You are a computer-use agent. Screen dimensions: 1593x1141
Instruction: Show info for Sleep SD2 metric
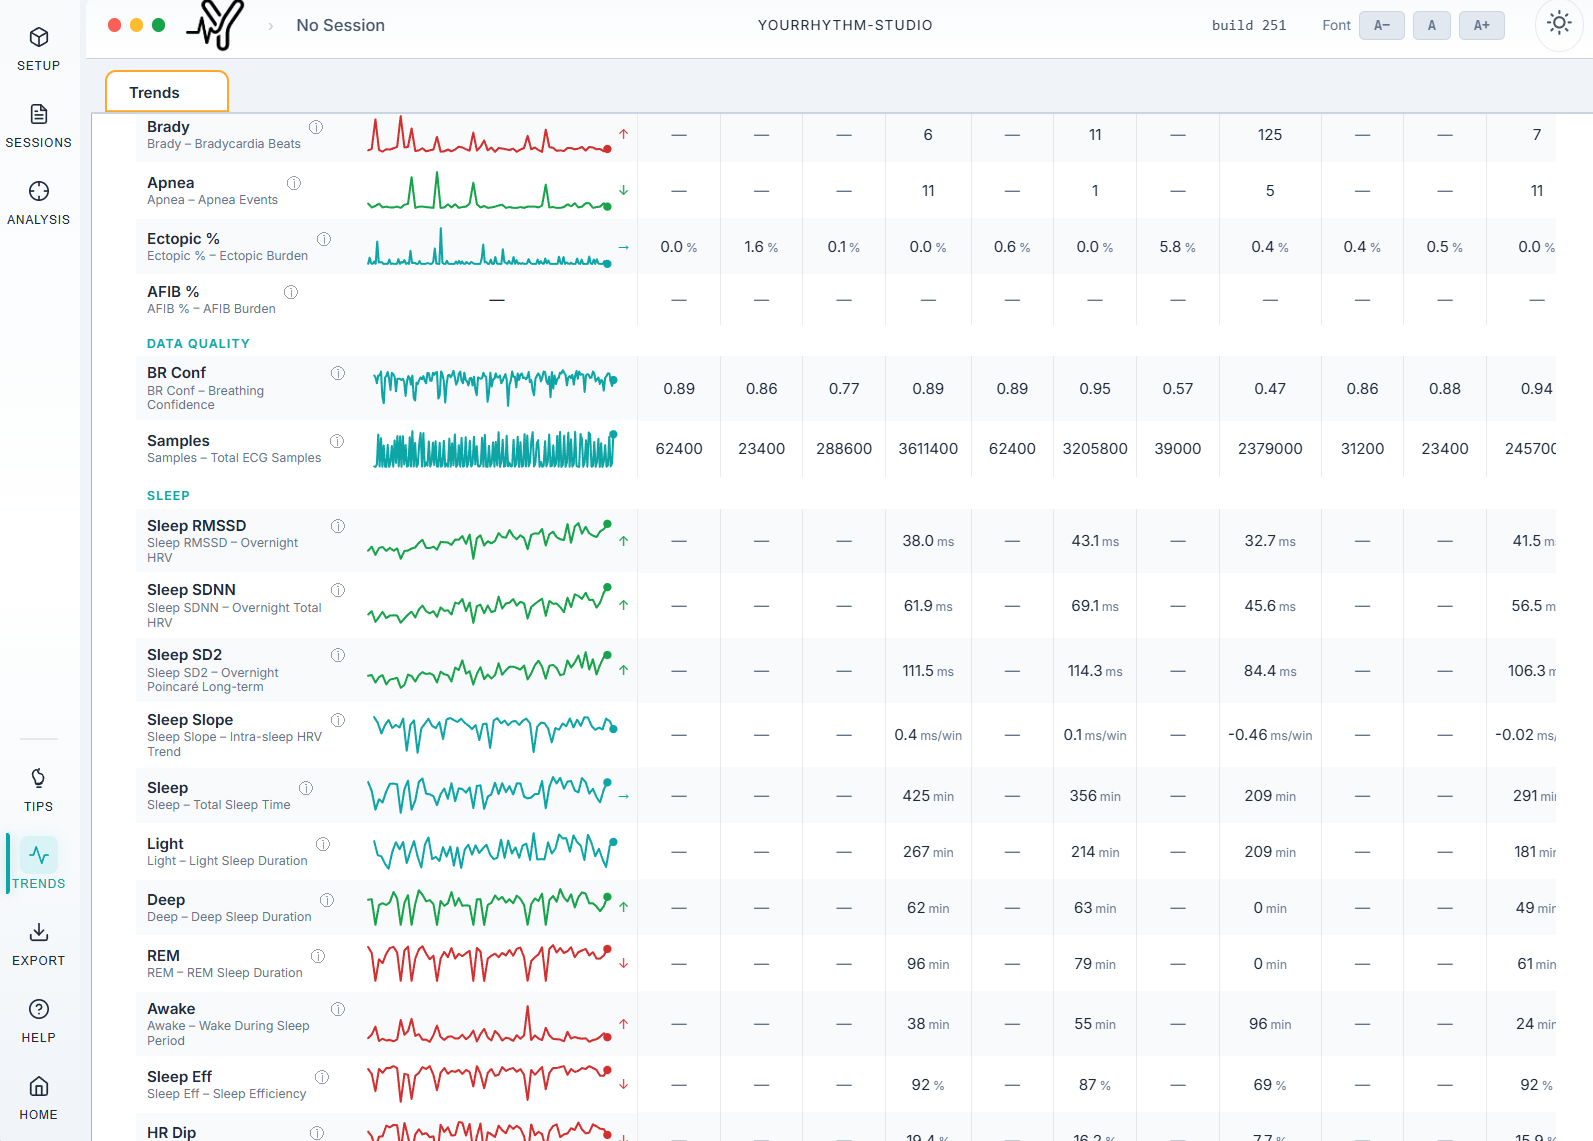[x=338, y=655]
